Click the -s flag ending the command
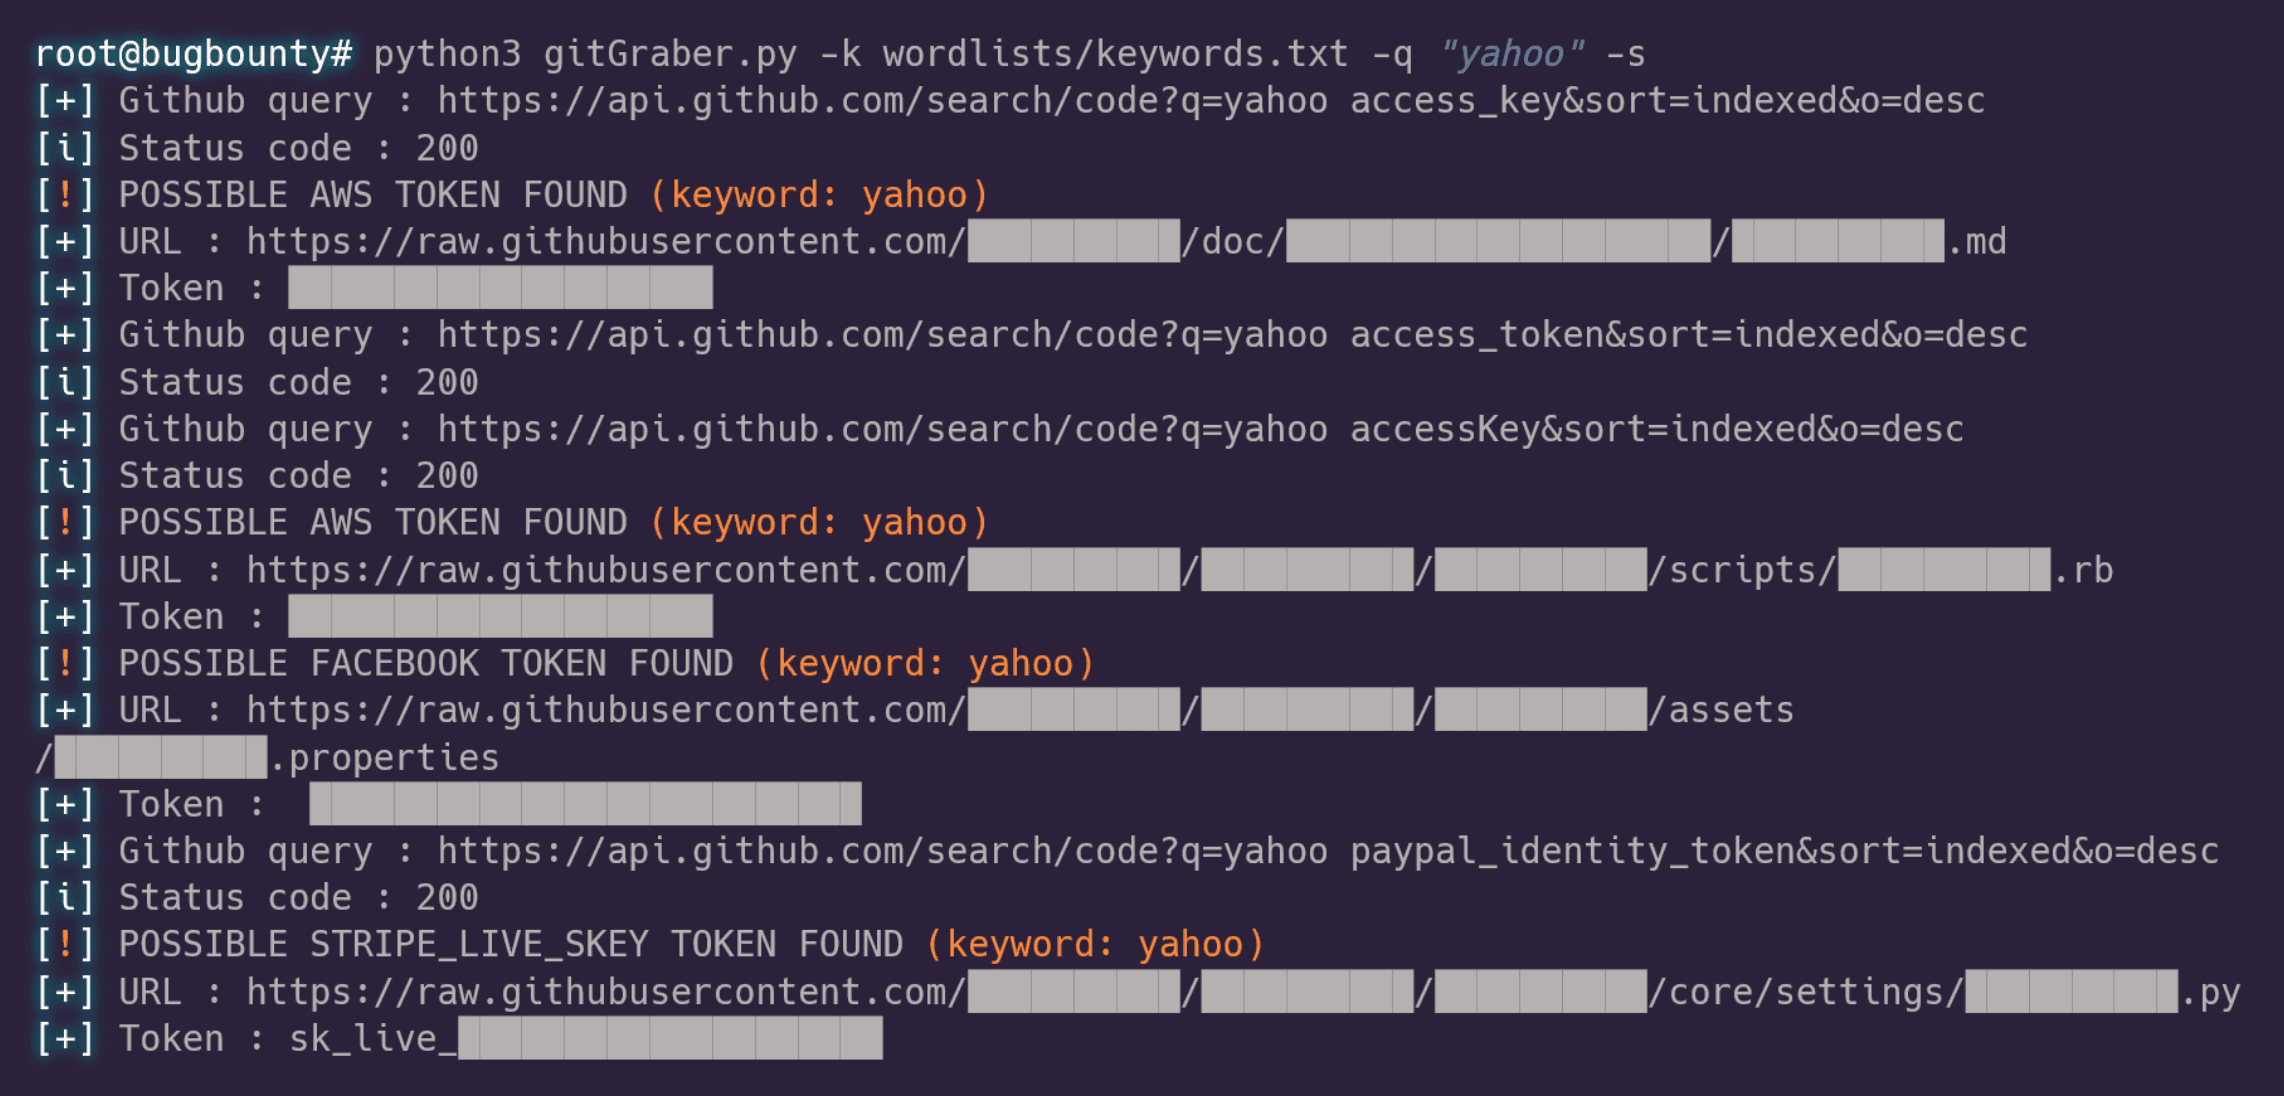2284x1096 pixels. tap(1626, 53)
